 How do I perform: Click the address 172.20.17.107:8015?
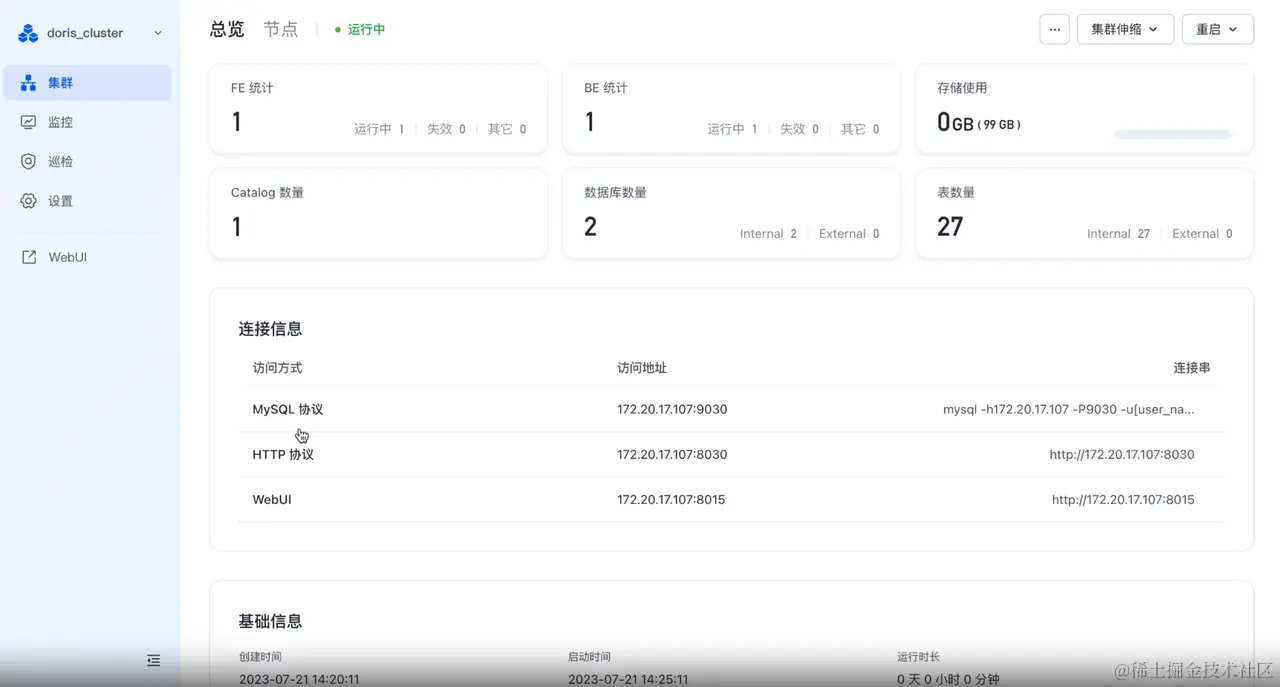(x=671, y=499)
